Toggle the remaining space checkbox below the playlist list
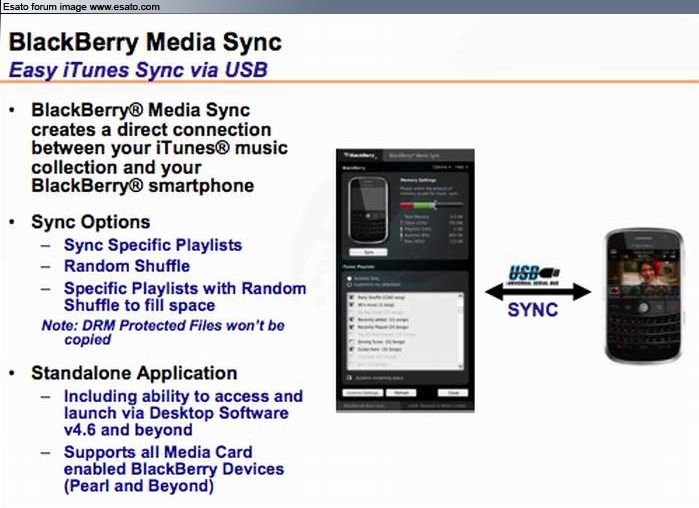699x508 pixels. click(x=349, y=377)
